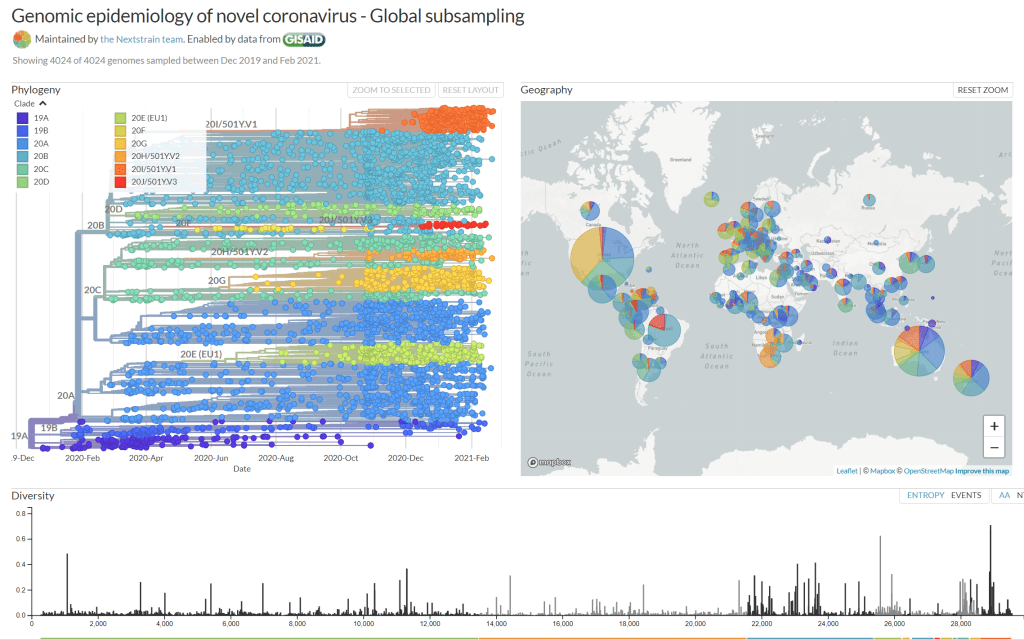This screenshot has width=1024, height=640.
Task: Zoom in on the map with plus
Action: pos(994,425)
